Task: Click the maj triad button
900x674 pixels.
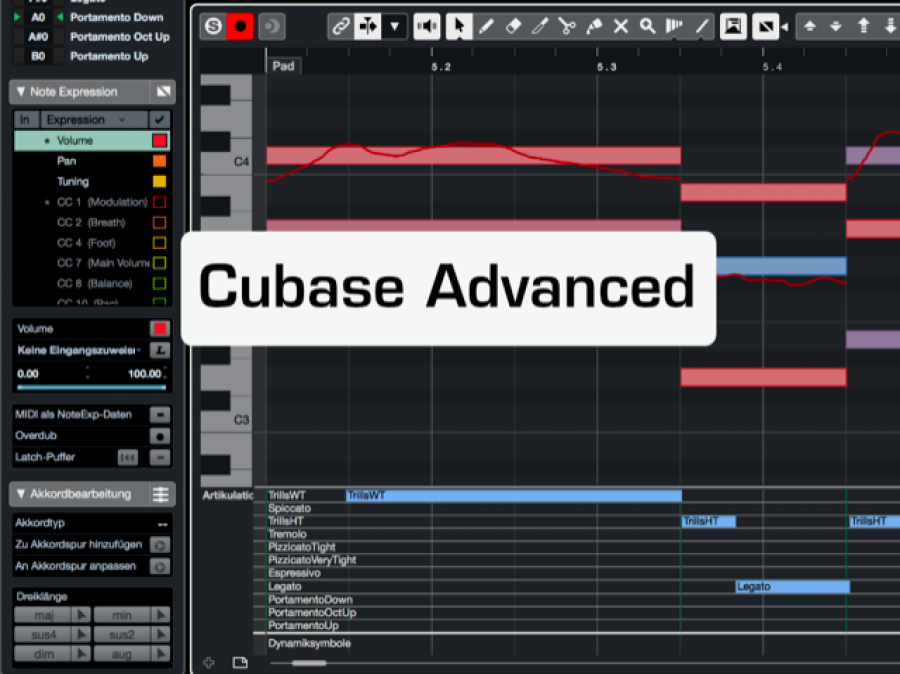Action: [44, 615]
